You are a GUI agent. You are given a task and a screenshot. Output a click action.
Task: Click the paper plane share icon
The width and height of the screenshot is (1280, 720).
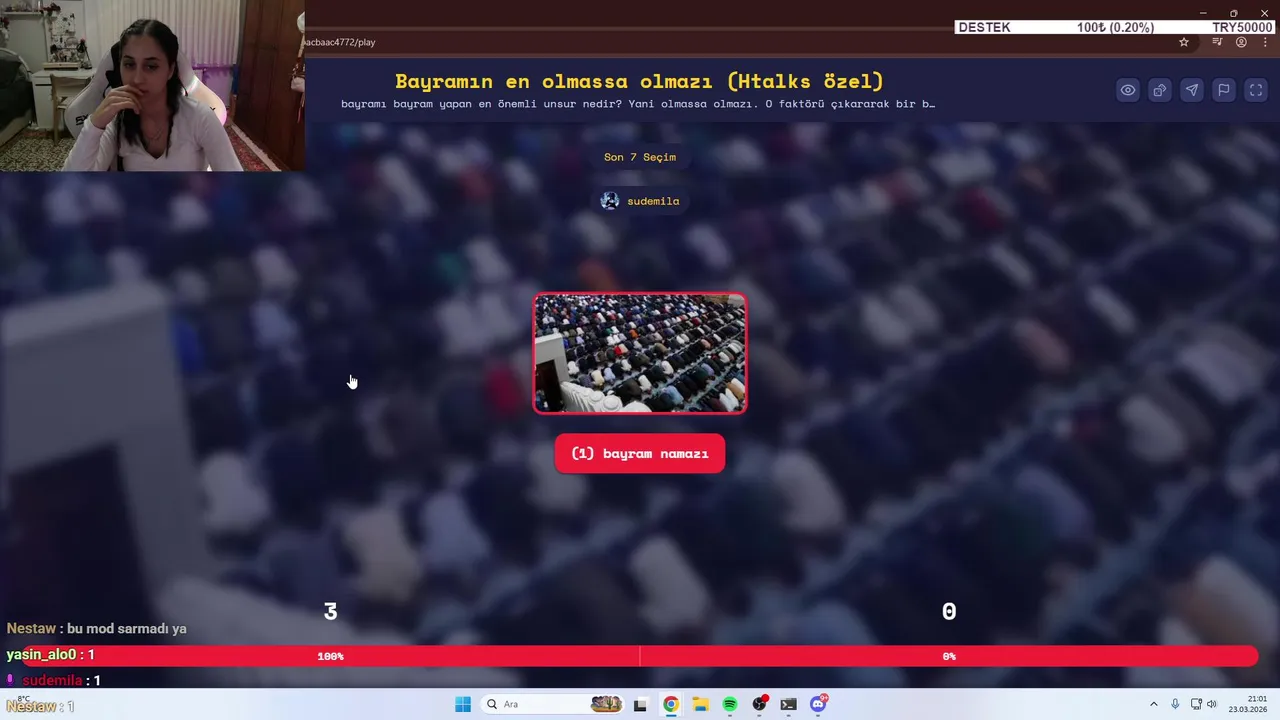[1191, 90]
